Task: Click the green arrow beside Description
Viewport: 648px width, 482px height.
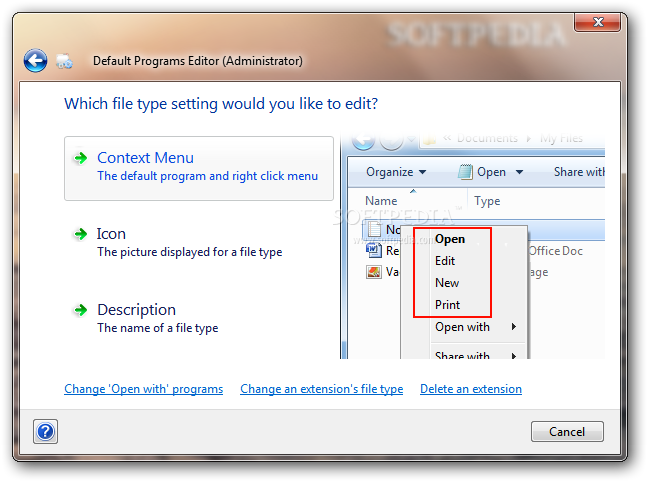Action: point(81,310)
